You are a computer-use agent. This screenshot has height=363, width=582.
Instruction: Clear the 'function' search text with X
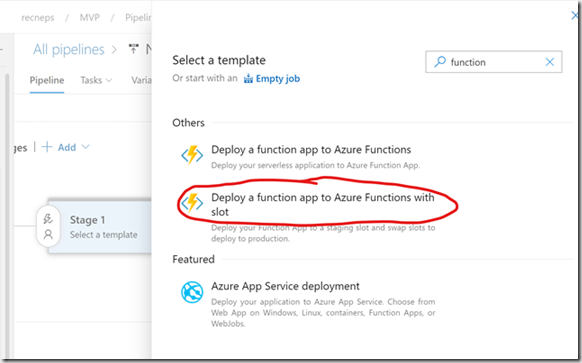point(550,62)
